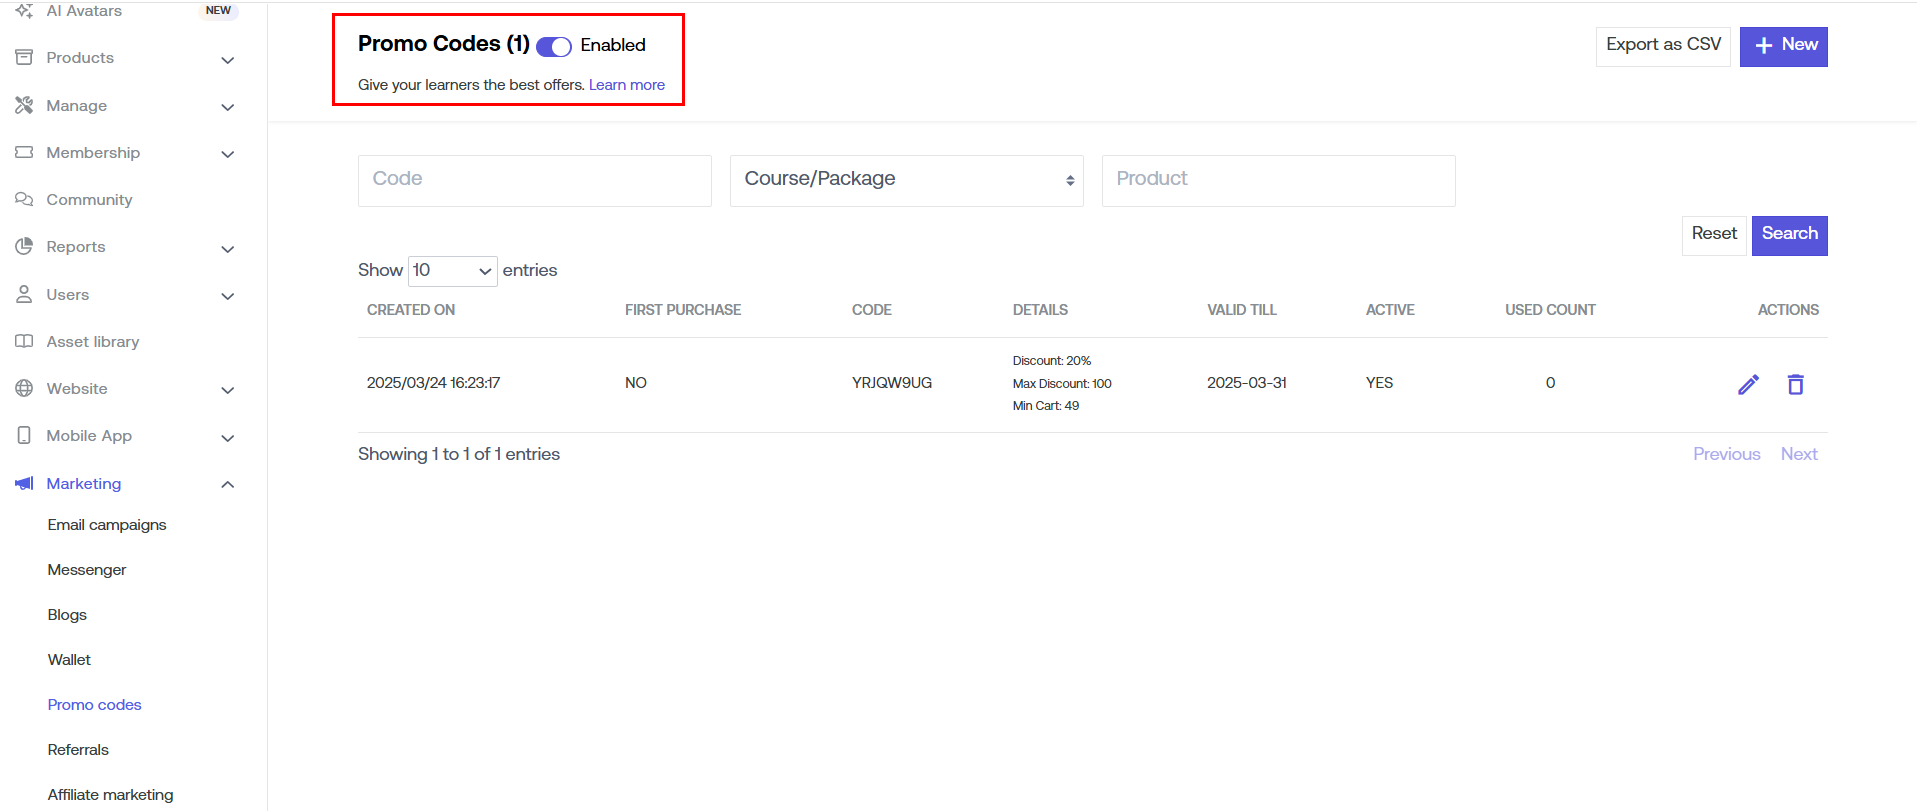Click the AI Avatars sparkle icon
The image size is (1917, 811).
(x=24, y=11)
